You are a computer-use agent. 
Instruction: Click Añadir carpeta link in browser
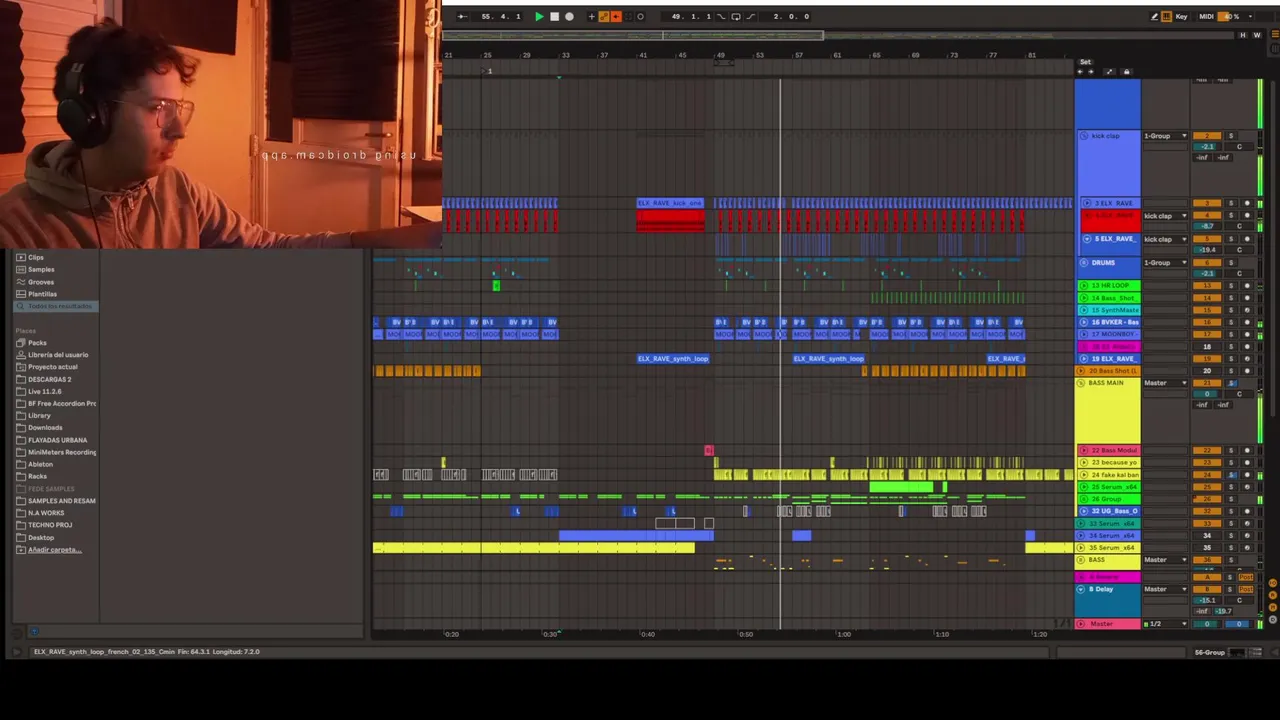[54, 550]
